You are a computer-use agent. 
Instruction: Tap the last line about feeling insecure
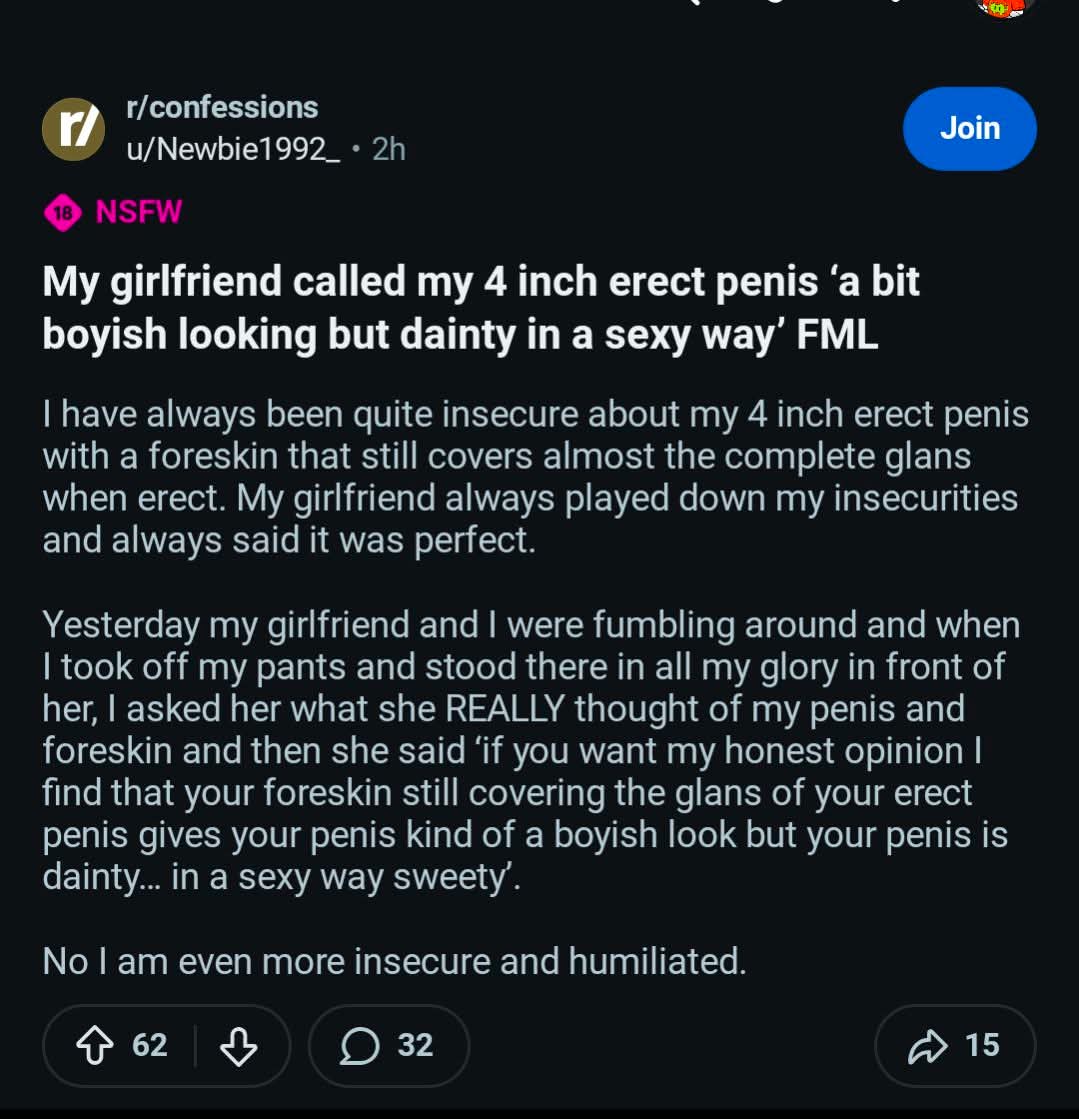394,962
